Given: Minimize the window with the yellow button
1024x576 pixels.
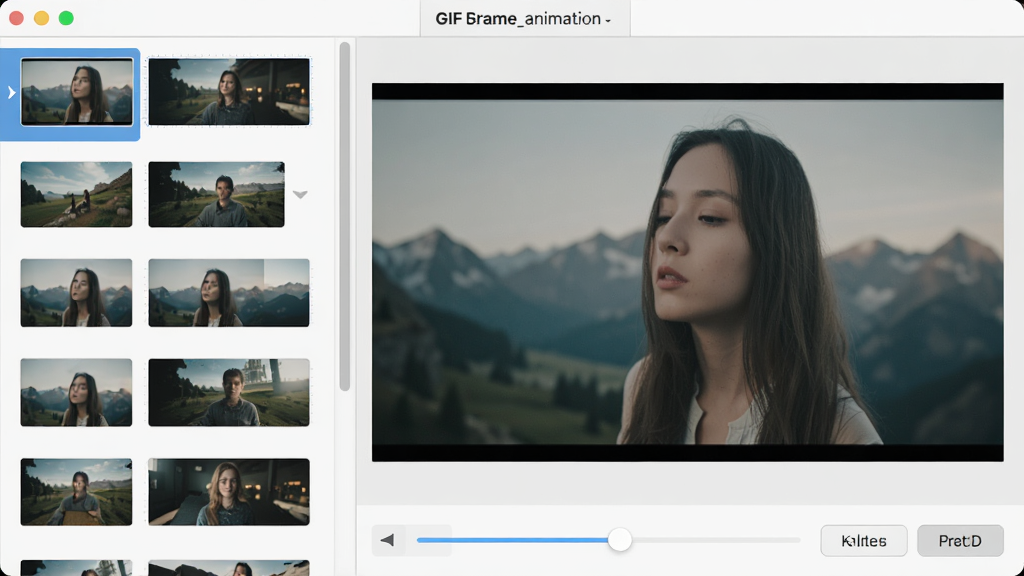Looking at the screenshot, I should (x=41, y=18).
